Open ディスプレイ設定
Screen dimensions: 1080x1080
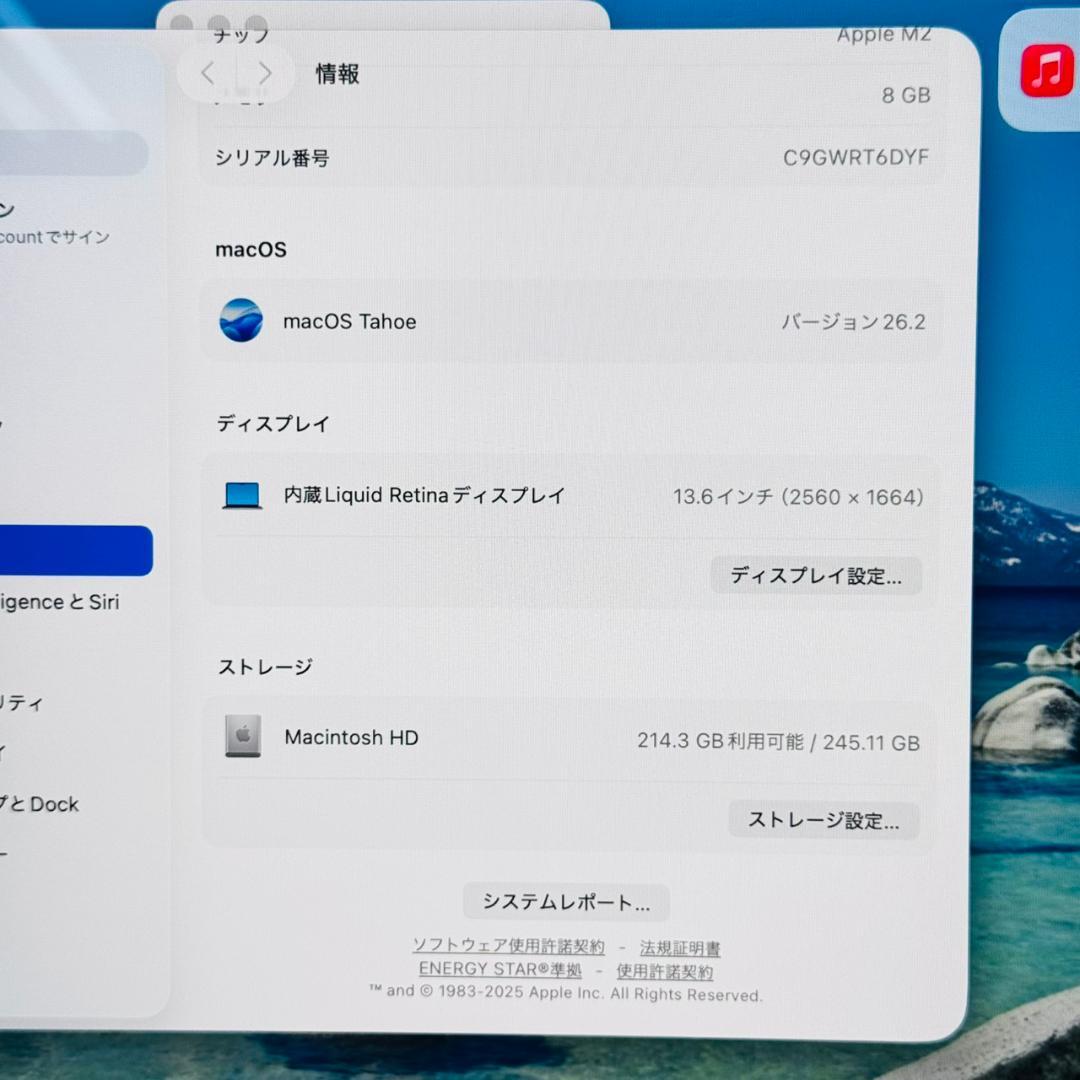point(816,576)
